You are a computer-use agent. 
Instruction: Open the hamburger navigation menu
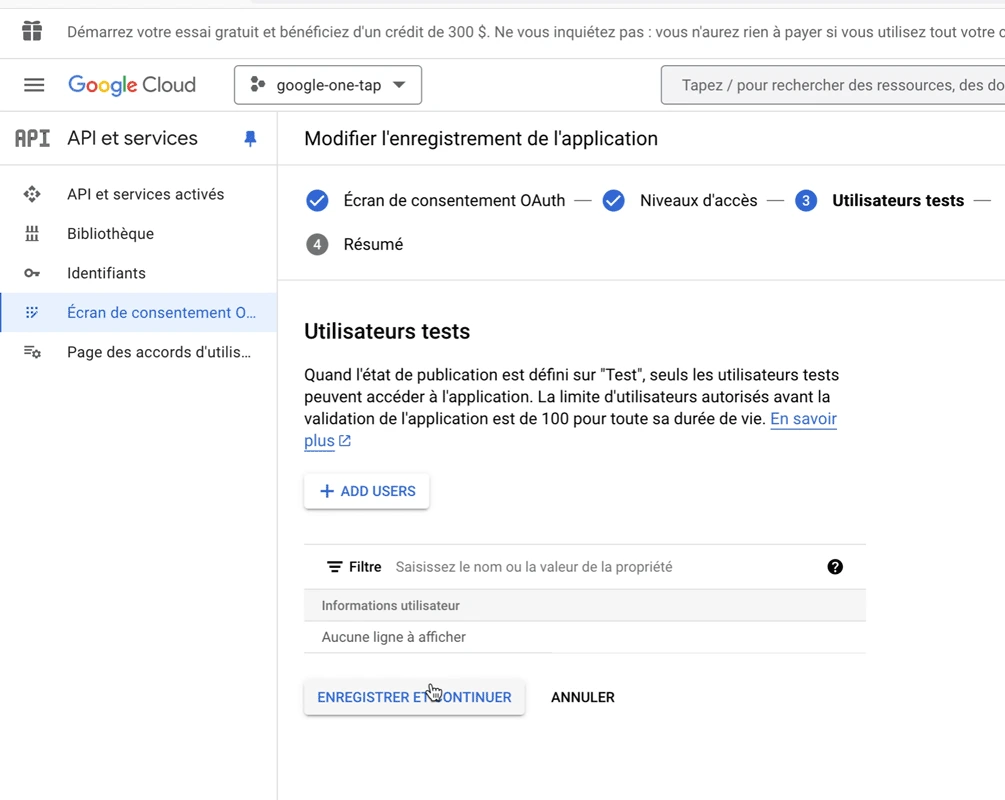[34, 85]
